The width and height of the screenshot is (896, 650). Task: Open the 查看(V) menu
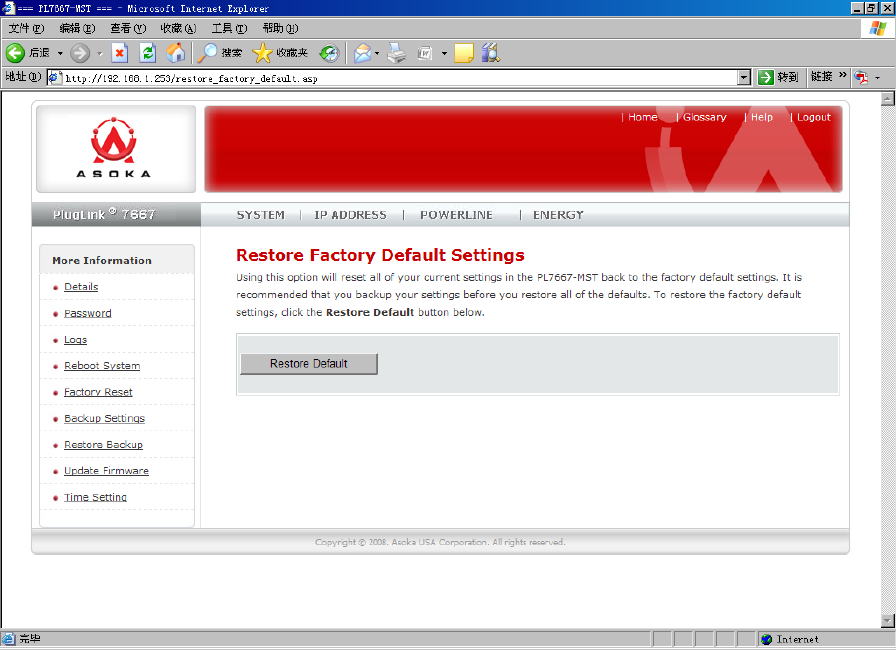128,29
